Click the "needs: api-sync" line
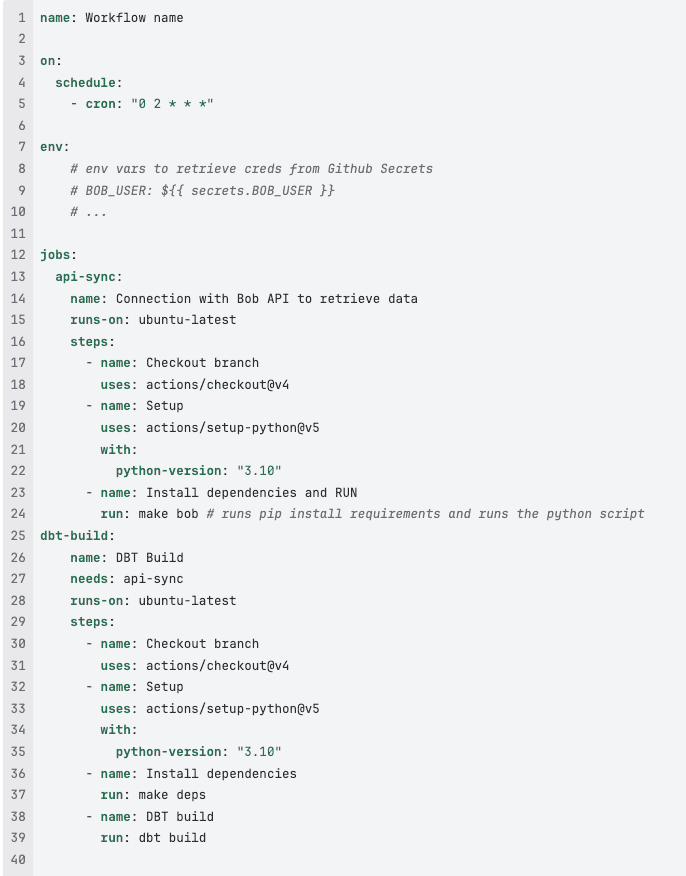 tap(127, 578)
